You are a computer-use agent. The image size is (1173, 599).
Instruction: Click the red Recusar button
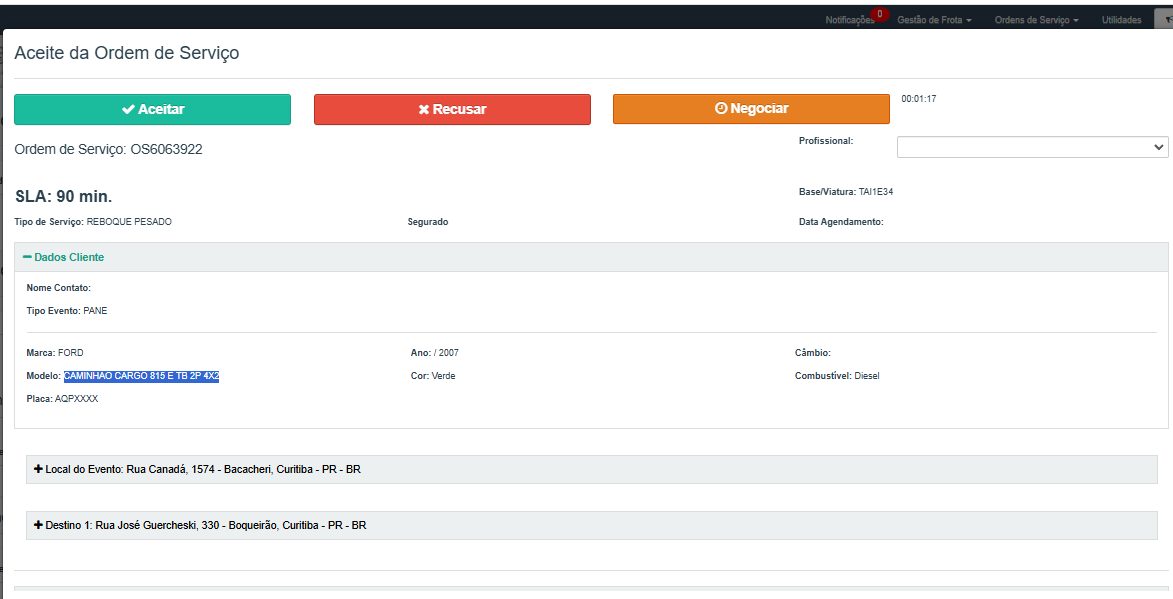(x=453, y=109)
